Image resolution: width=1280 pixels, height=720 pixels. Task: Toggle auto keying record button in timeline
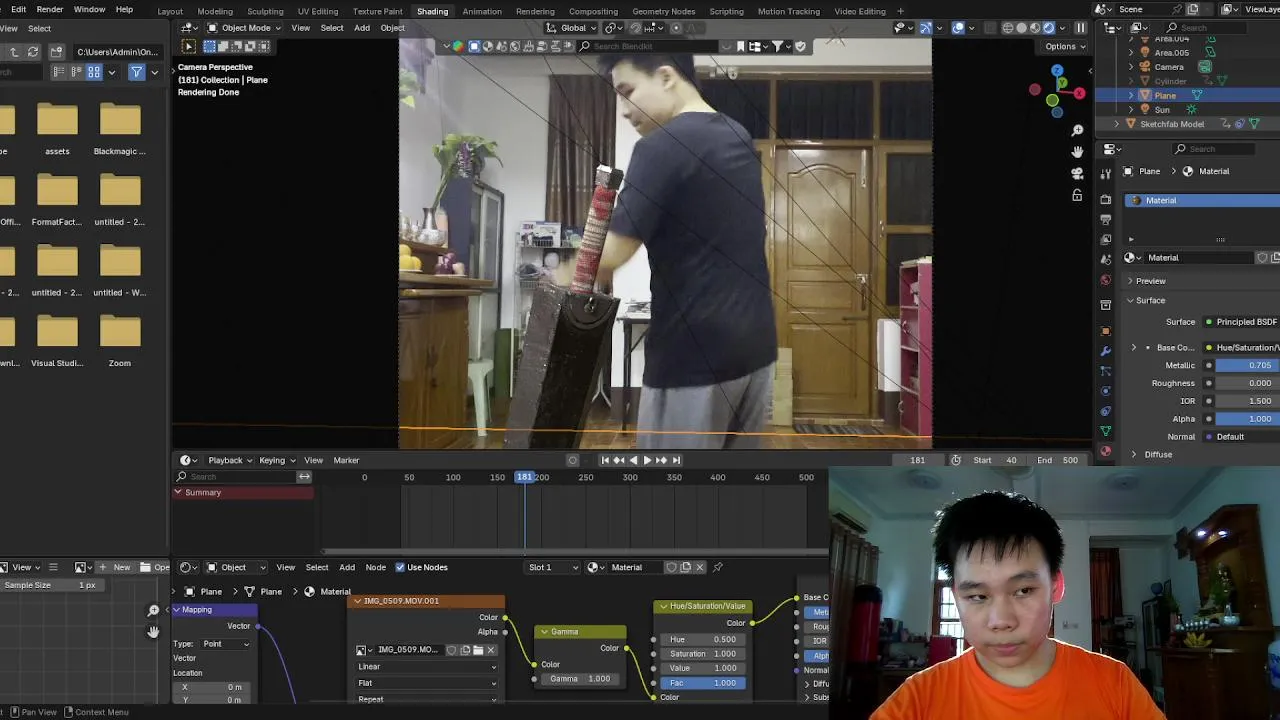573,460
